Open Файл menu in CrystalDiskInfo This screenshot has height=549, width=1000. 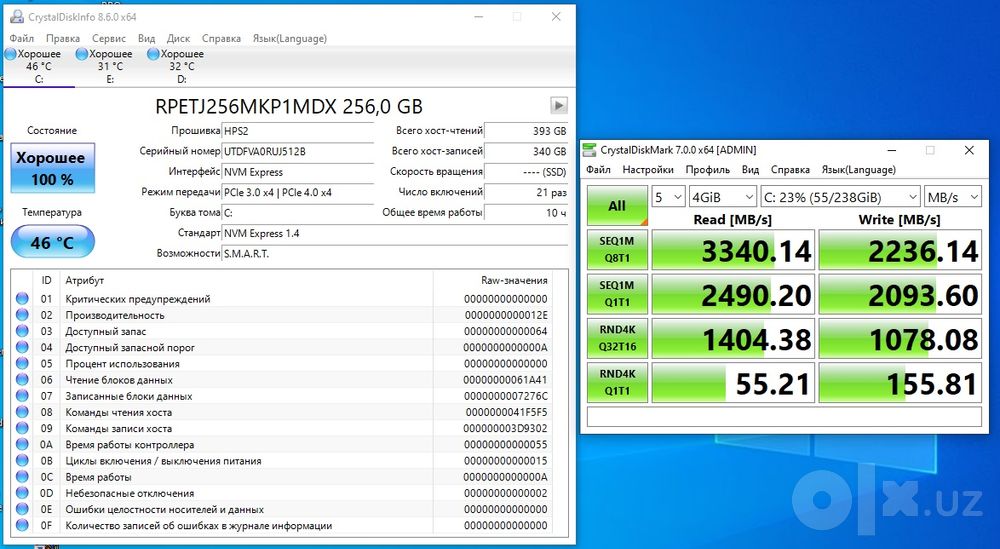22,38
